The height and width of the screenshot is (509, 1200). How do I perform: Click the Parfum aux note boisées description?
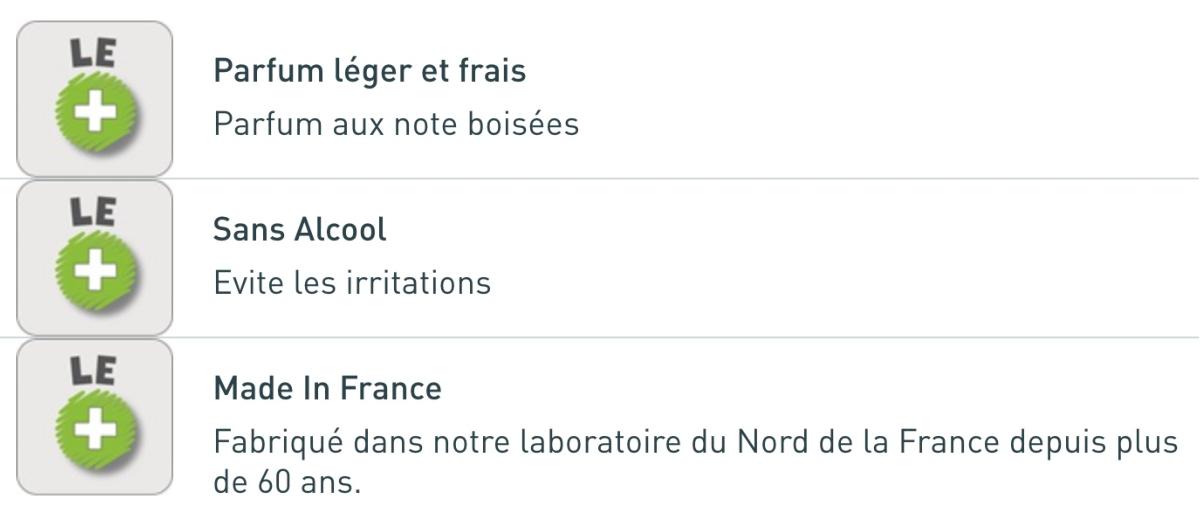tap(396, 125)
